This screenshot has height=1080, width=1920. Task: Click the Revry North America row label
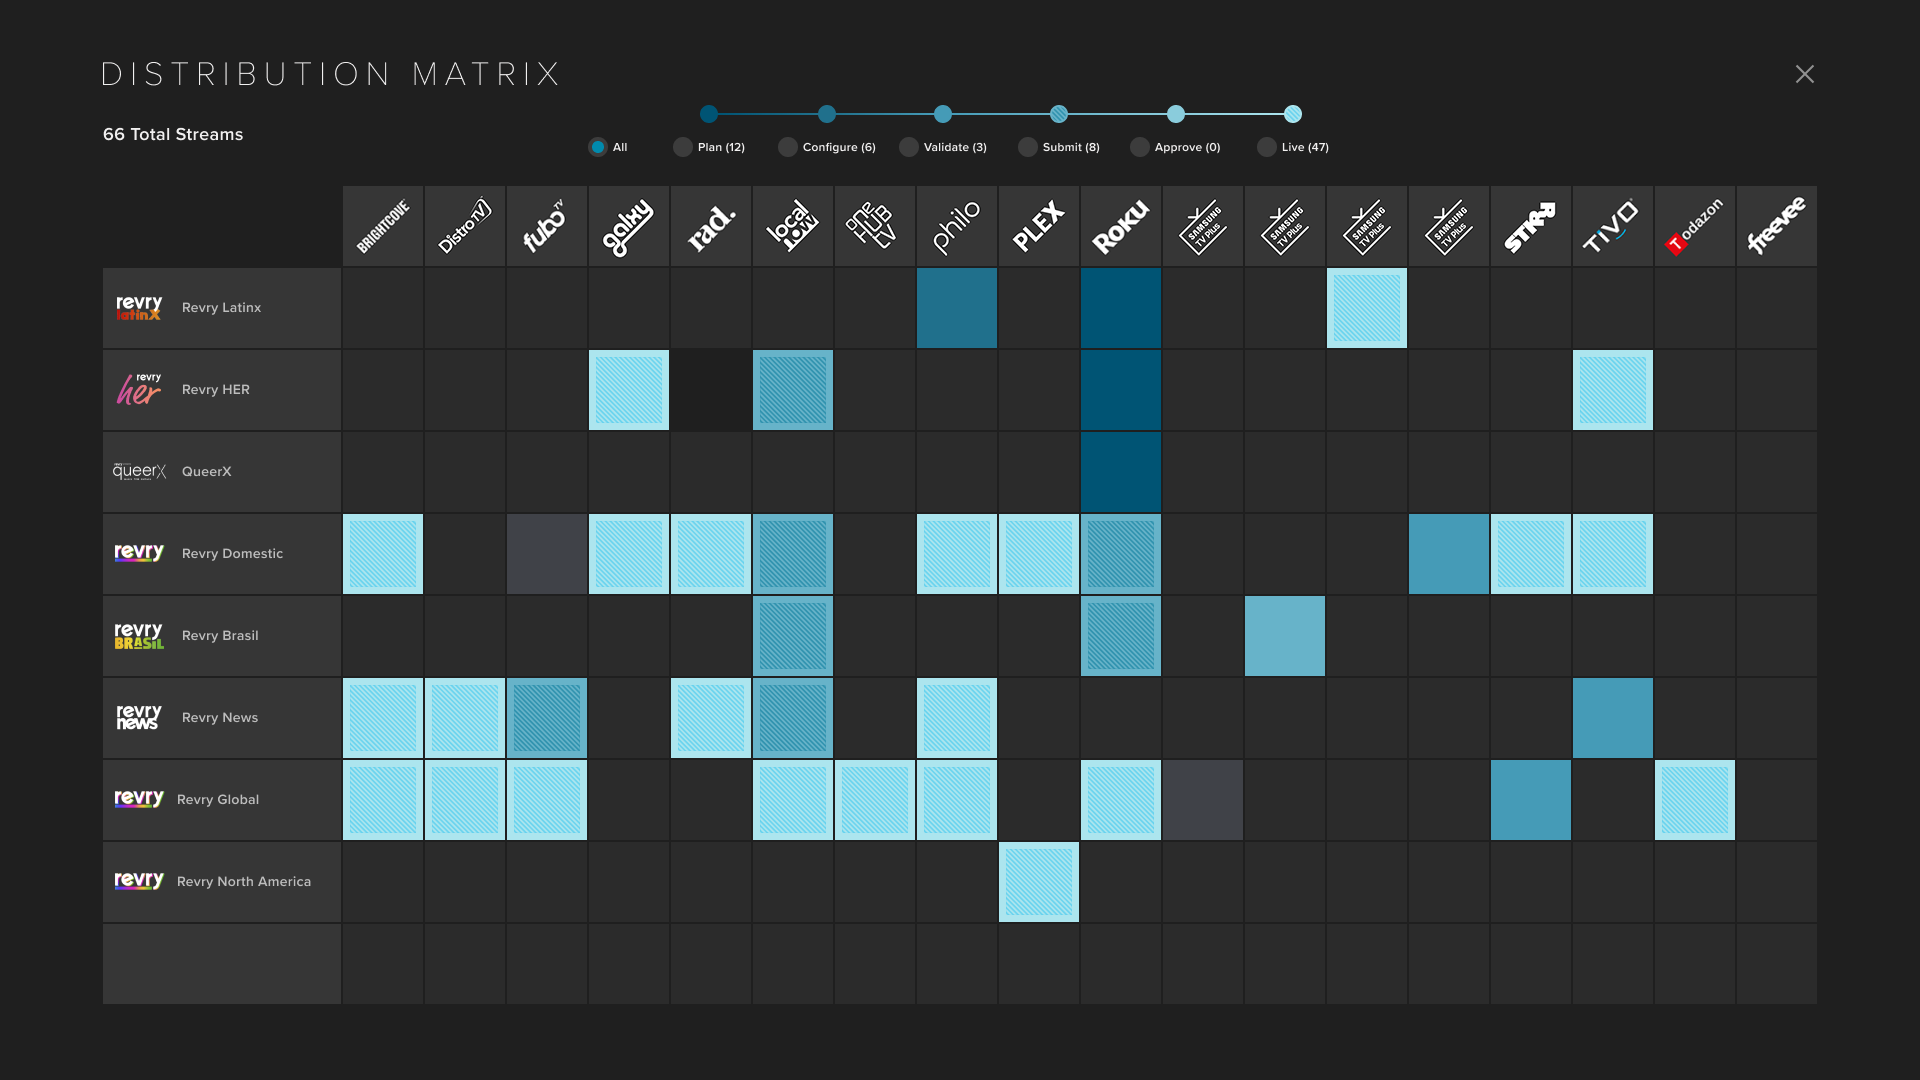244,882
